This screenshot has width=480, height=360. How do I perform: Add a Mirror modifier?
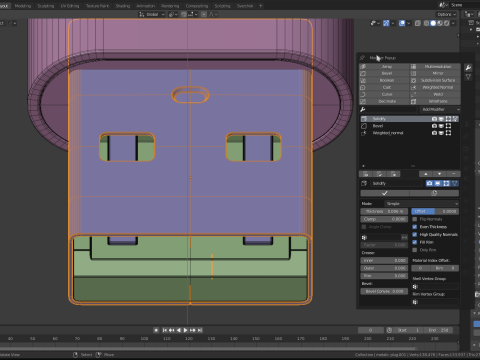[435, 73]
